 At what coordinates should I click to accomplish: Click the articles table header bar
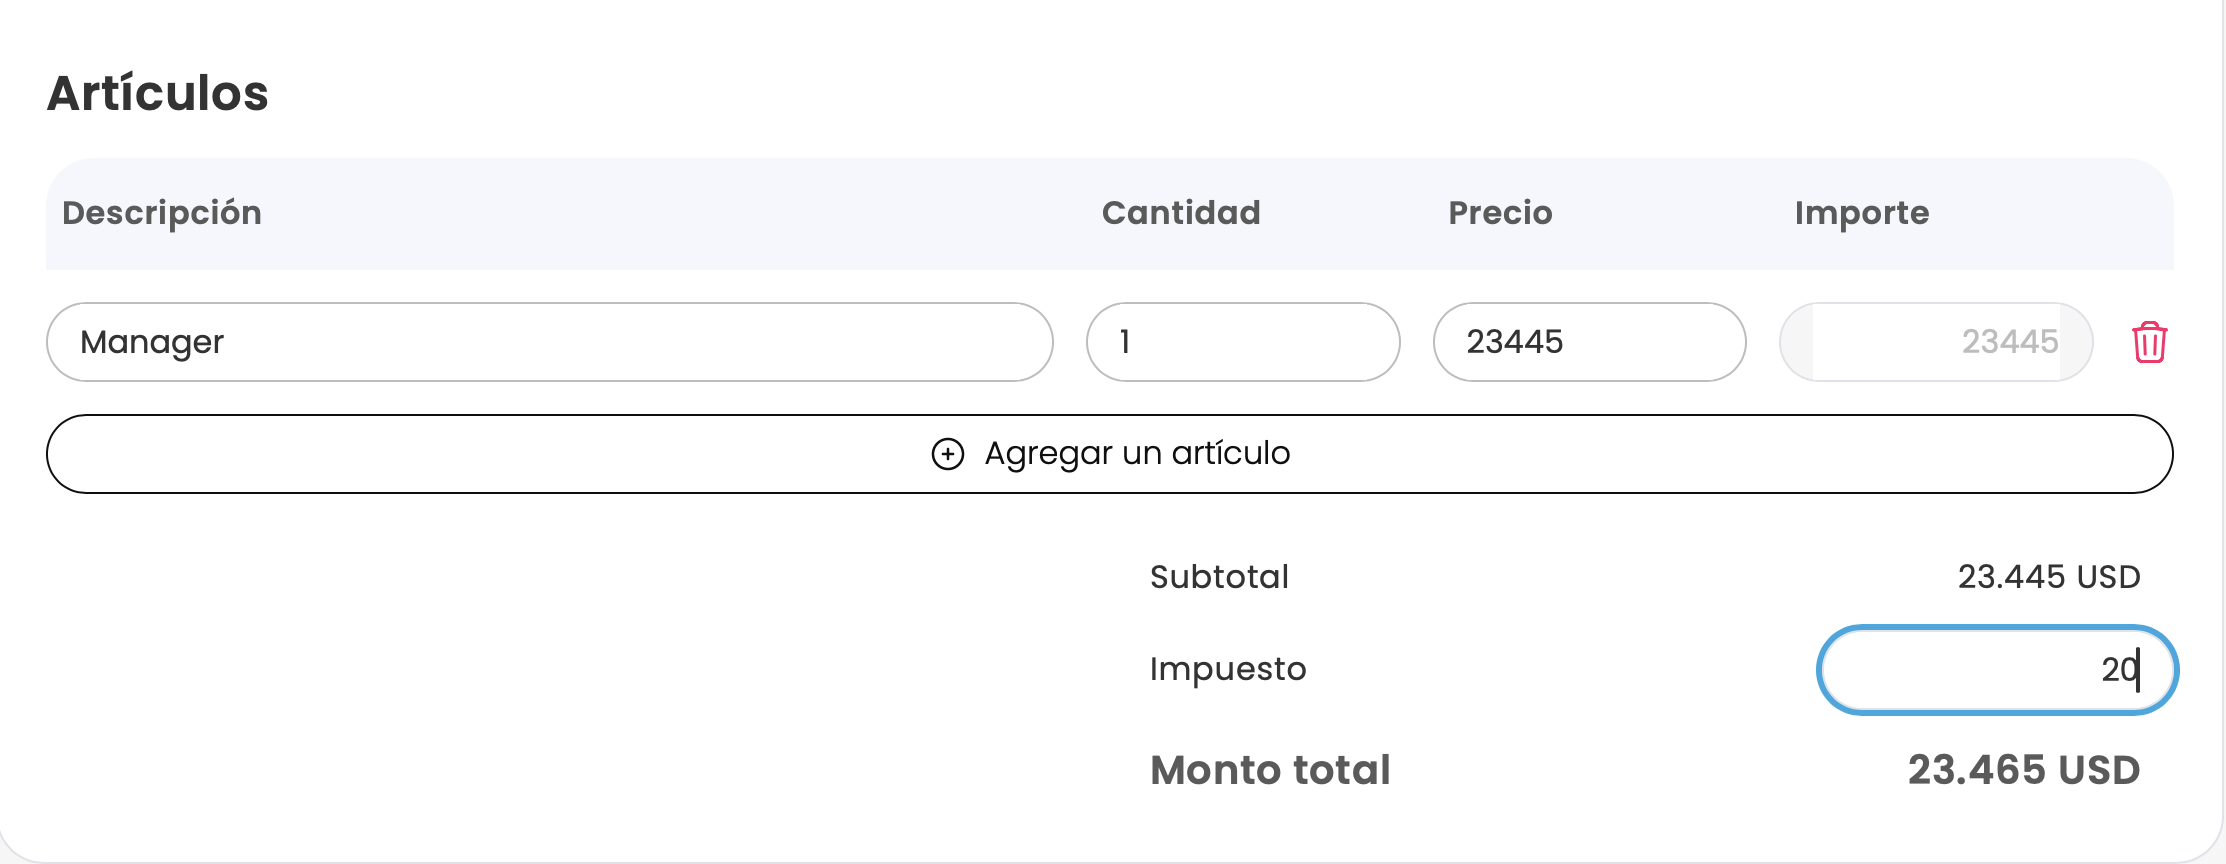coord(700,214)
